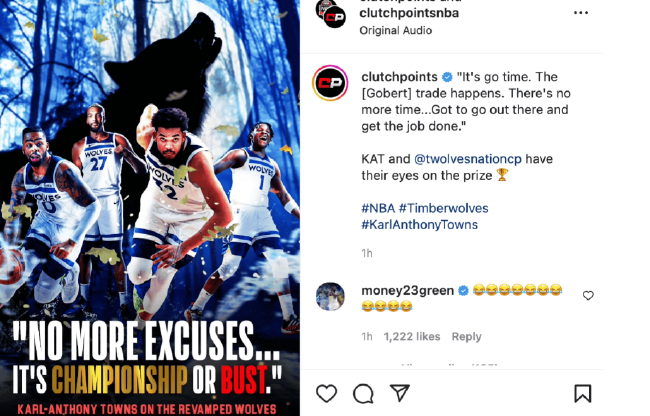Open the #NBA hashtag

[378, 208]
